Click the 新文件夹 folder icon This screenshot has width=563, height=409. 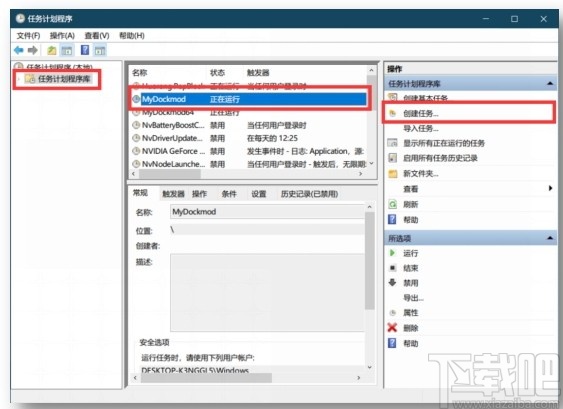(x=393, y=174)
